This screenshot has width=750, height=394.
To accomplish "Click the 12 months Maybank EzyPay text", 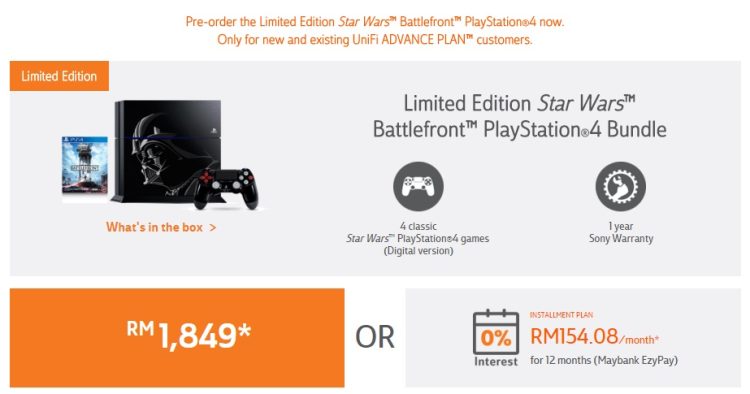I will (604, 360).
